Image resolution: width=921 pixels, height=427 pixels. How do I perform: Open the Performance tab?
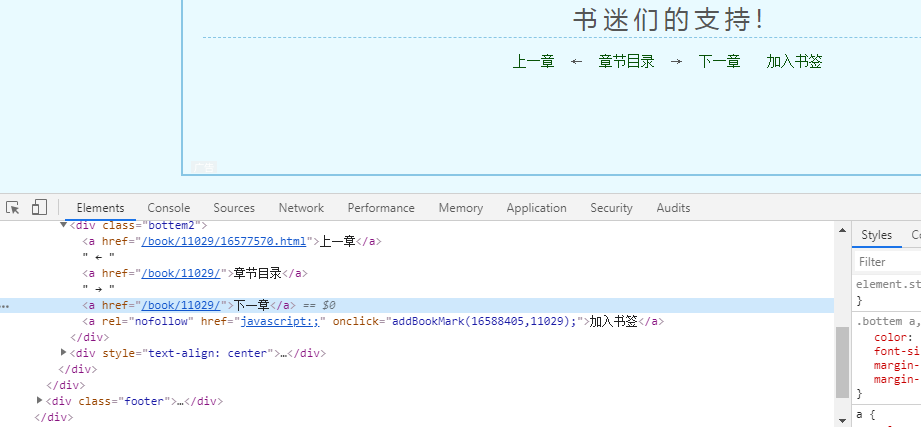(x=381, y=208)
